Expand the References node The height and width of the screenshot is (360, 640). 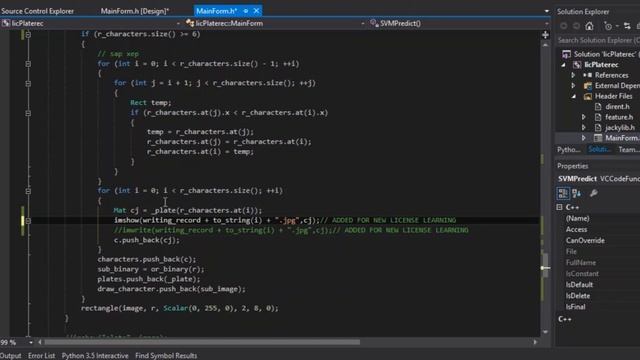tap(573, 75)
